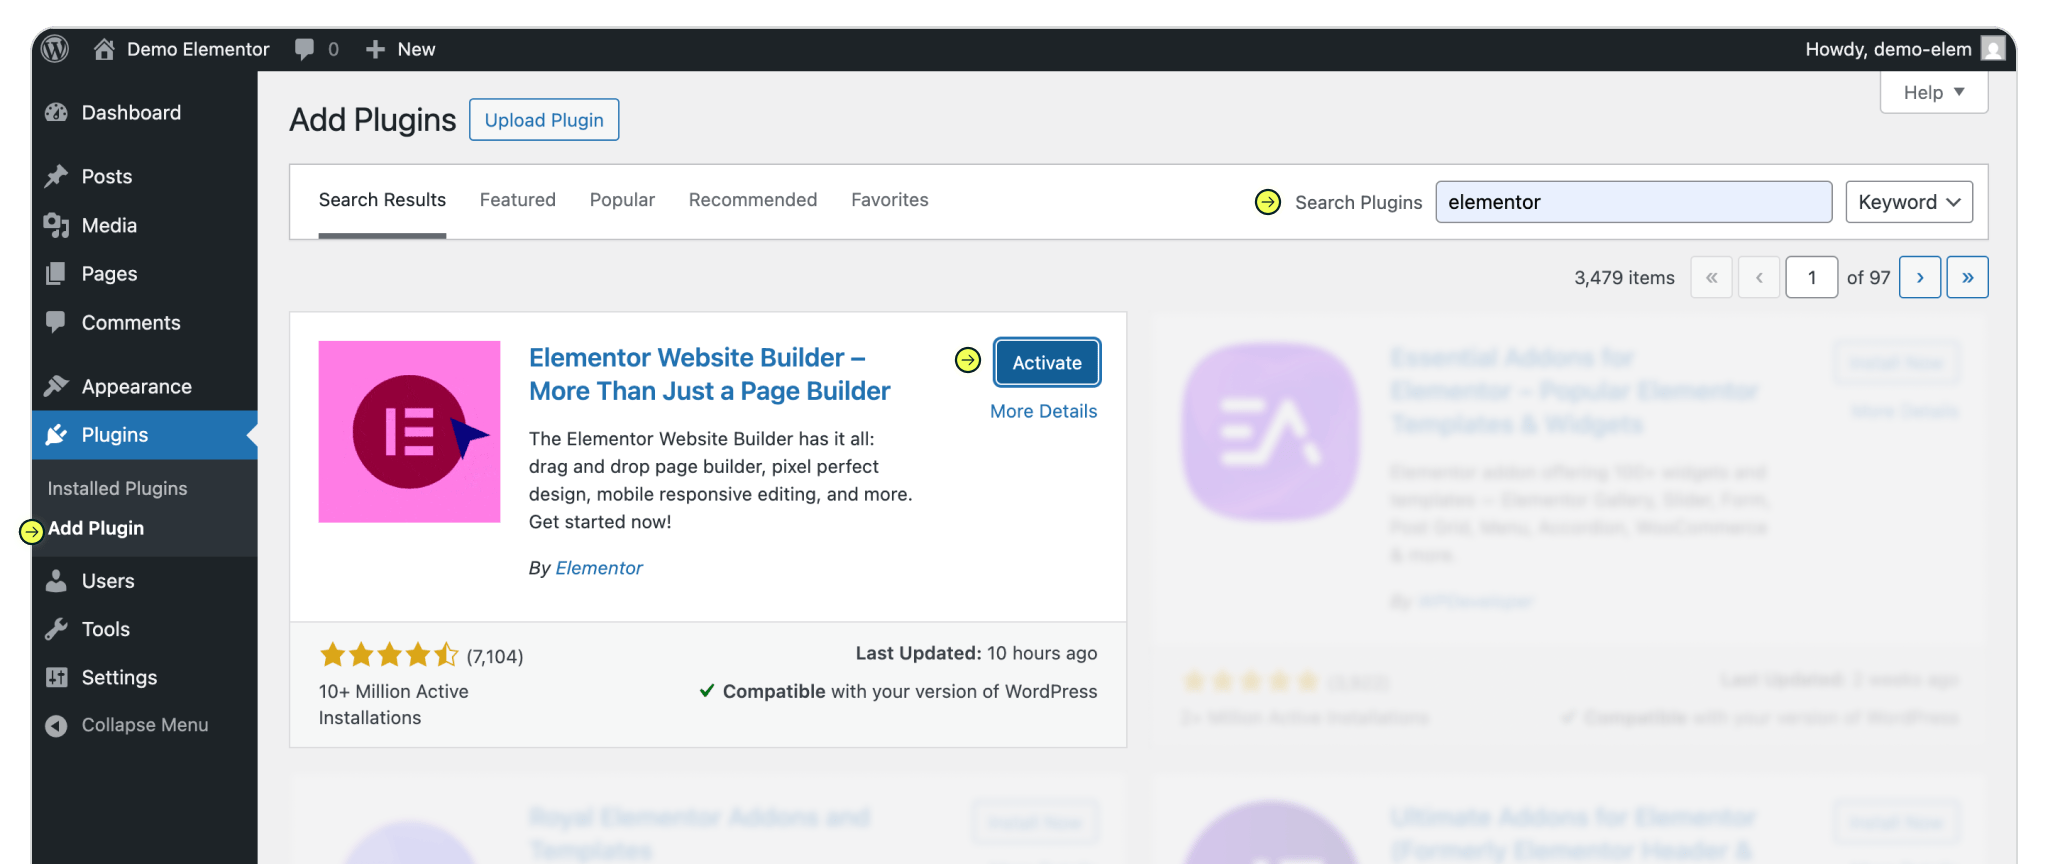Click the Elementor plugin logo thumbnail
Screen dimensions: 2048x864
coord(409,431)
